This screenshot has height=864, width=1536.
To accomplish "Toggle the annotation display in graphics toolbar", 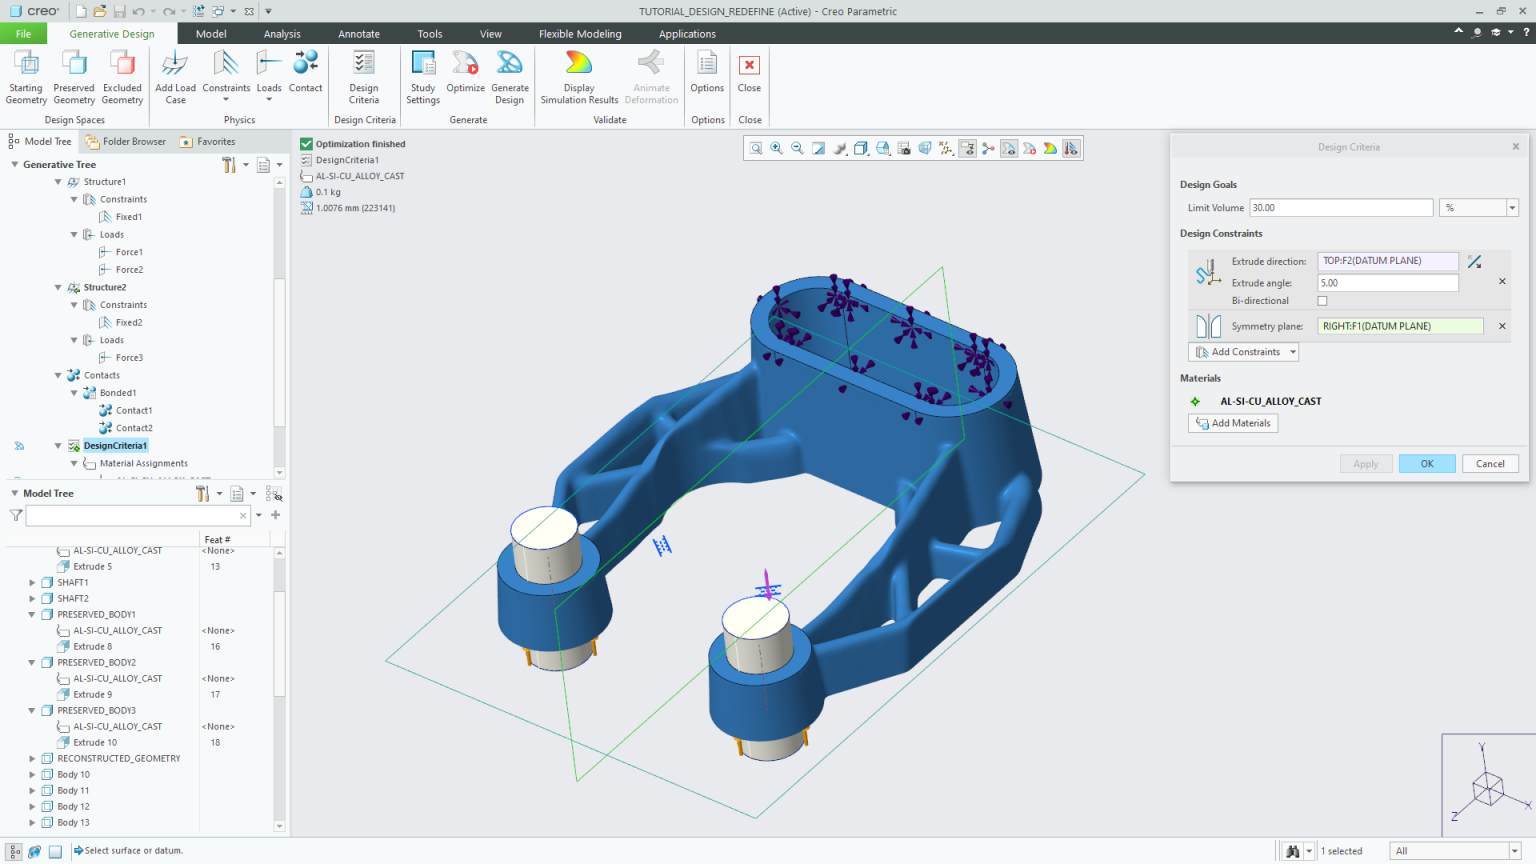I will coord(968,147).
